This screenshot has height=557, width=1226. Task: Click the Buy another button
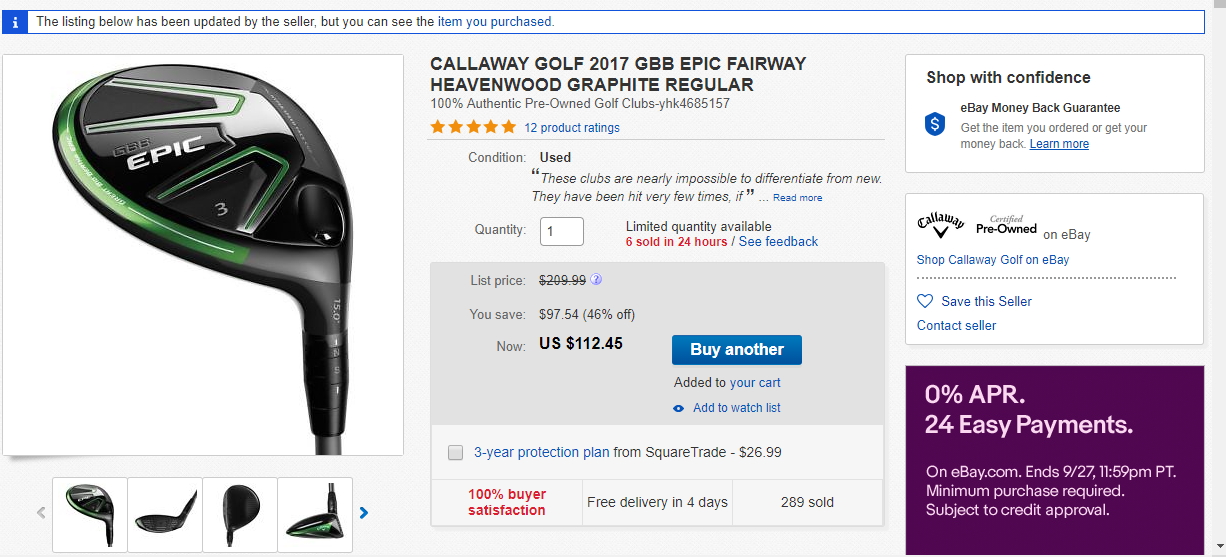click(x=737, y=350)
